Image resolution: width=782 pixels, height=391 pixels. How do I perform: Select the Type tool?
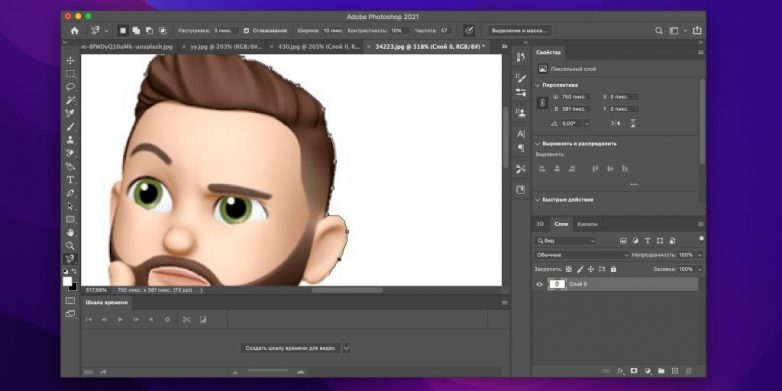click(70, 180)
